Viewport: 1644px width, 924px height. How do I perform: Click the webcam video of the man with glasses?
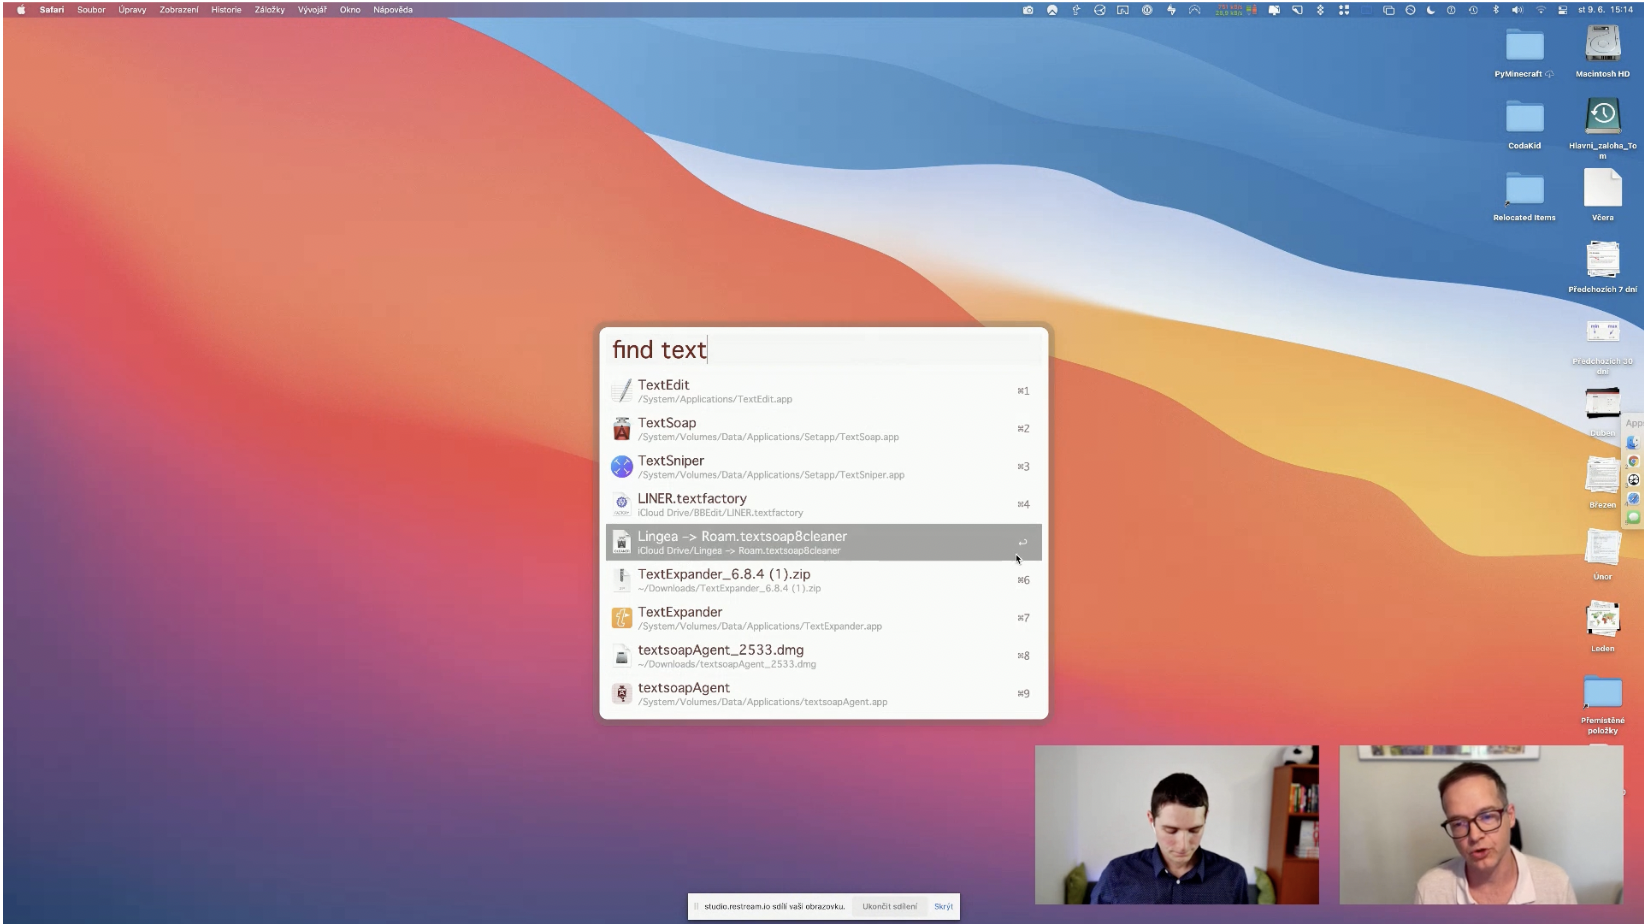point(1481,825)
